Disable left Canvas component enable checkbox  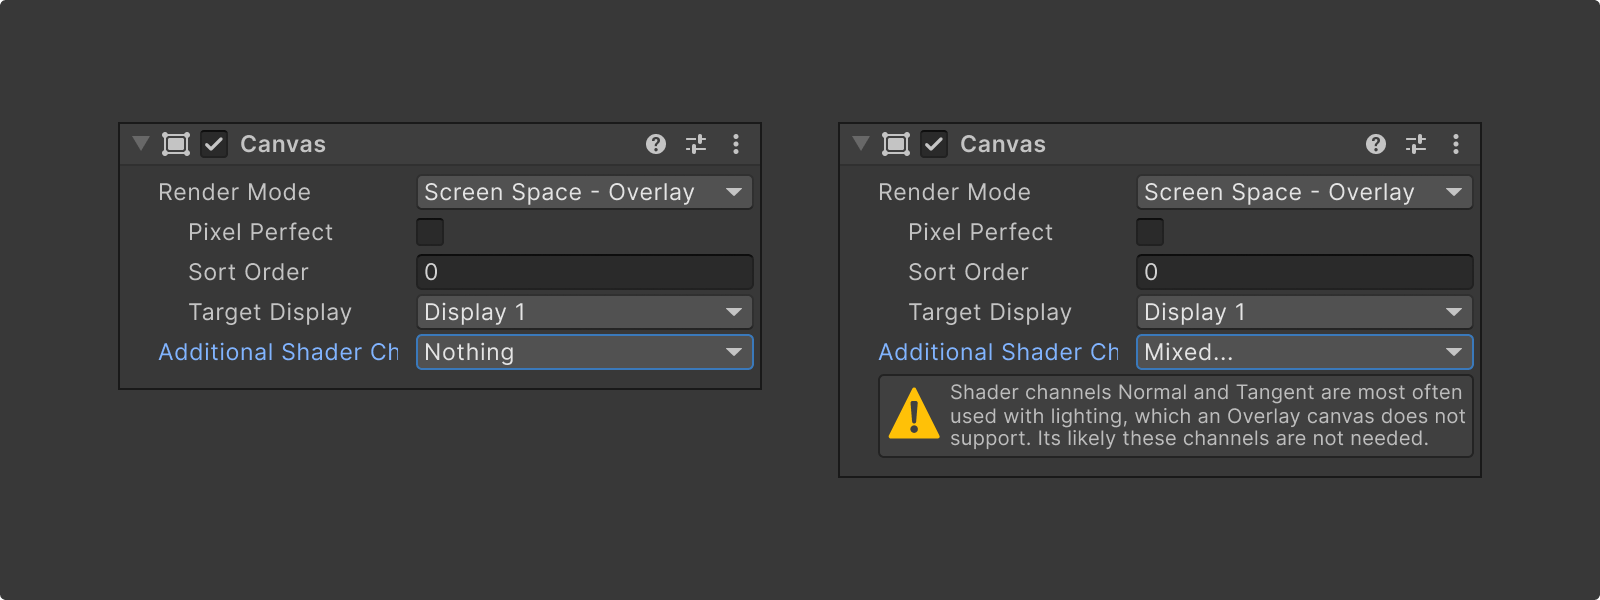coord(214,144)
